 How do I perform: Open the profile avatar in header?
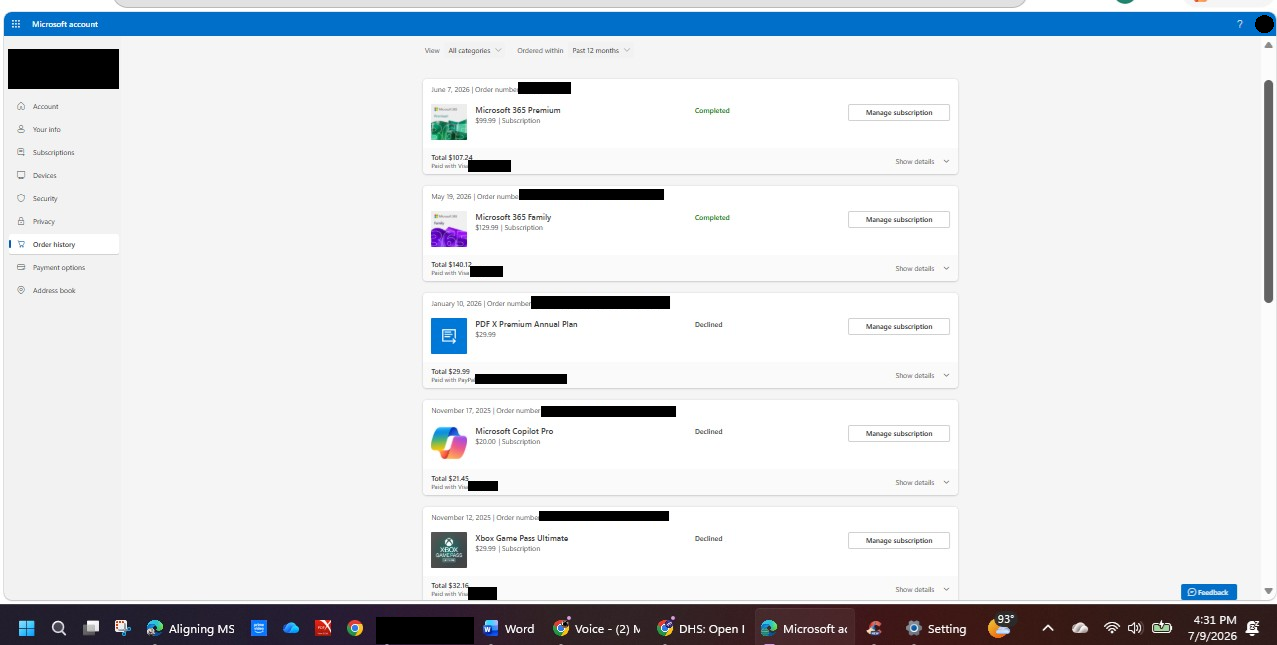click(x=1264, y=24)
